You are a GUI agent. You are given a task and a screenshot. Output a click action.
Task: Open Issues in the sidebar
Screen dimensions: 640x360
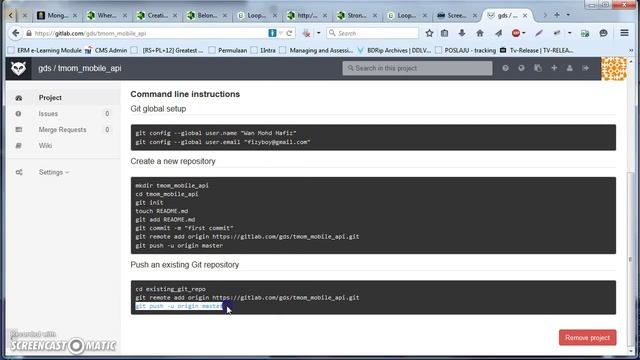point(48,114)
